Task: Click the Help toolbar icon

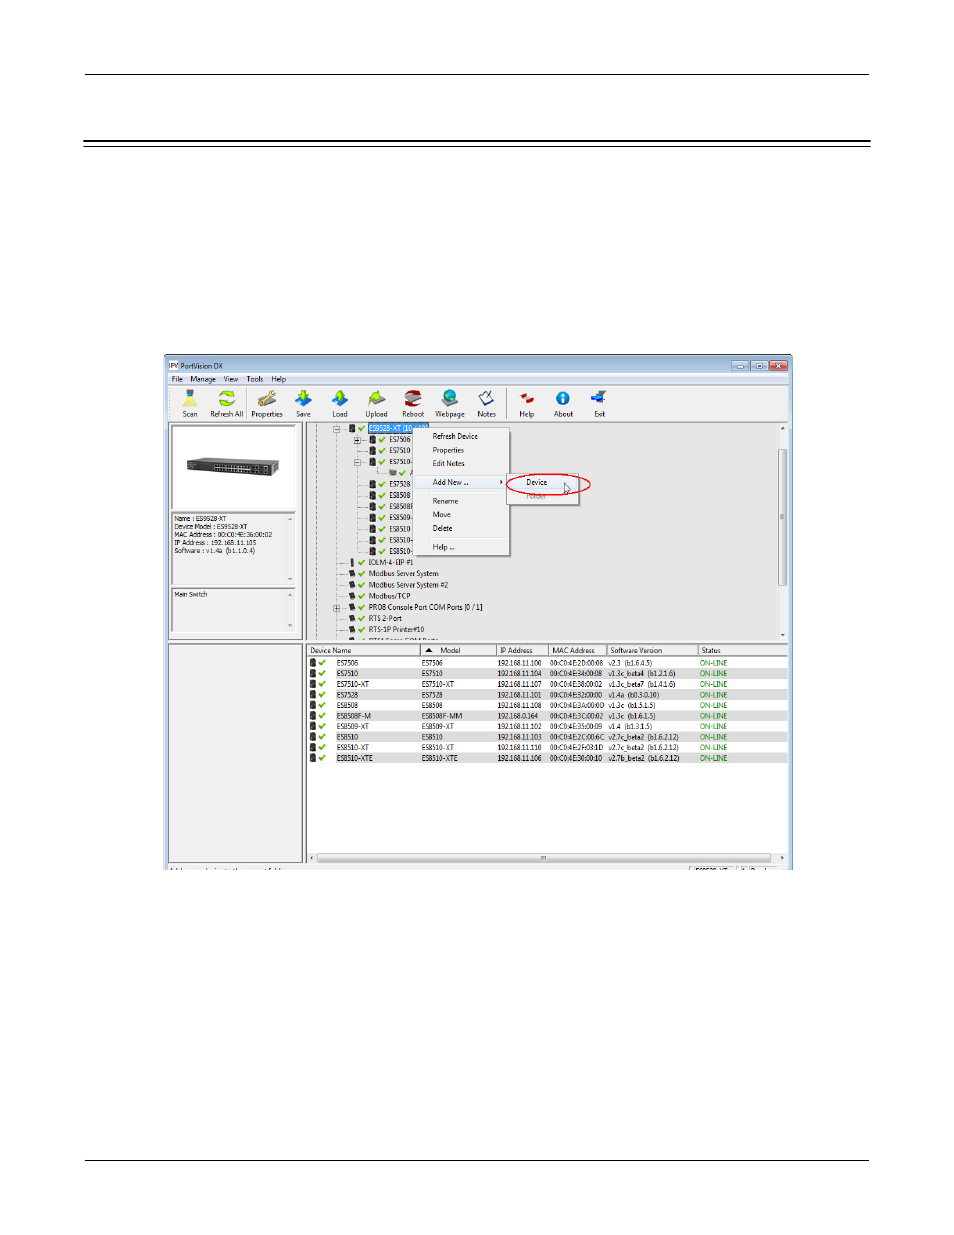Action: tap(527, 398)
